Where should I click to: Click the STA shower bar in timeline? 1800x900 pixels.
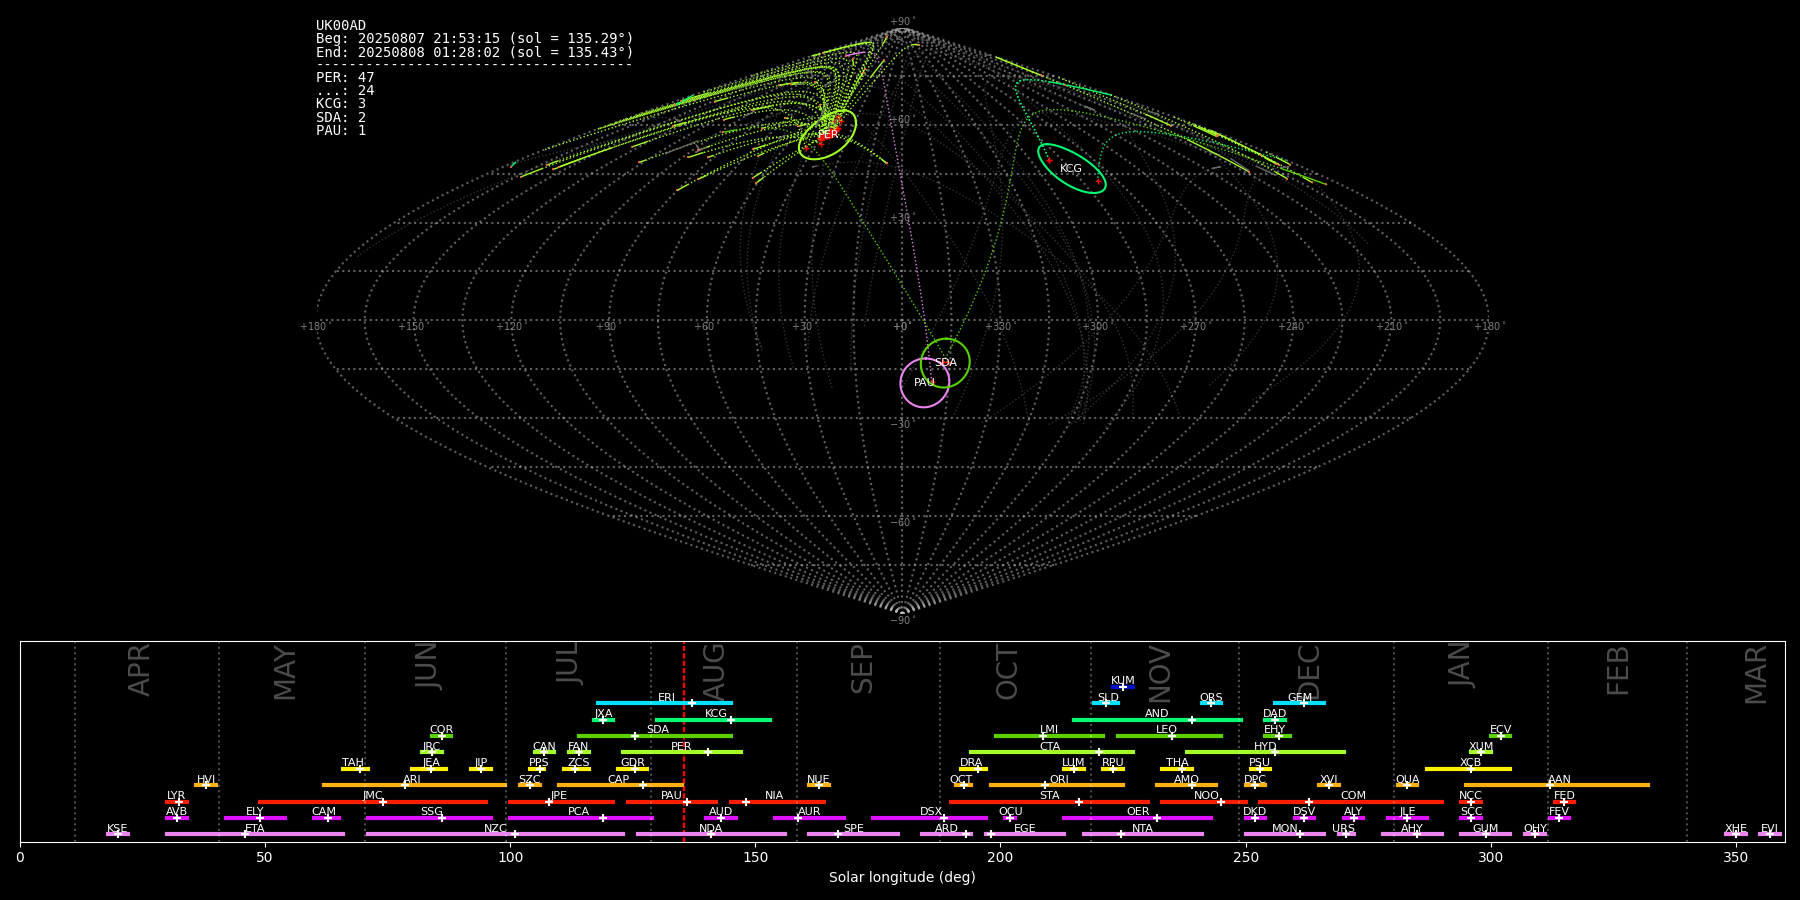click(x=1049, y=802)
